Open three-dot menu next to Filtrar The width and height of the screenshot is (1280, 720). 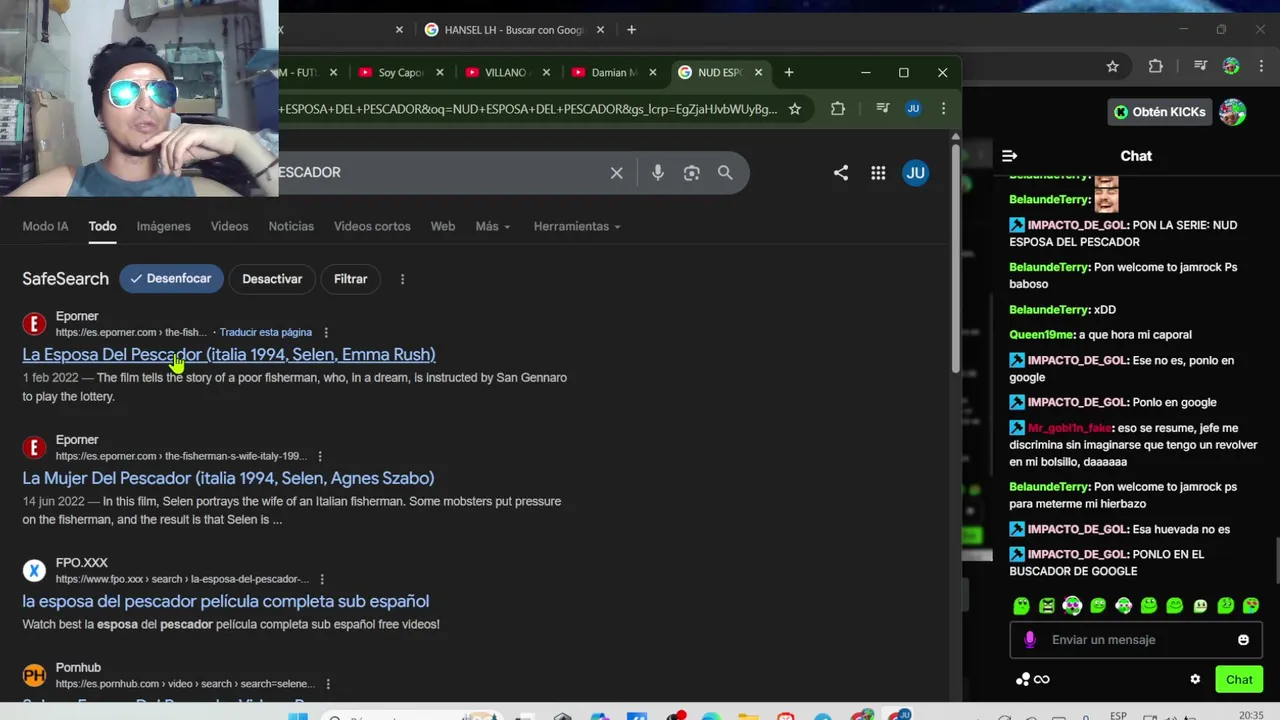point(402,279)
